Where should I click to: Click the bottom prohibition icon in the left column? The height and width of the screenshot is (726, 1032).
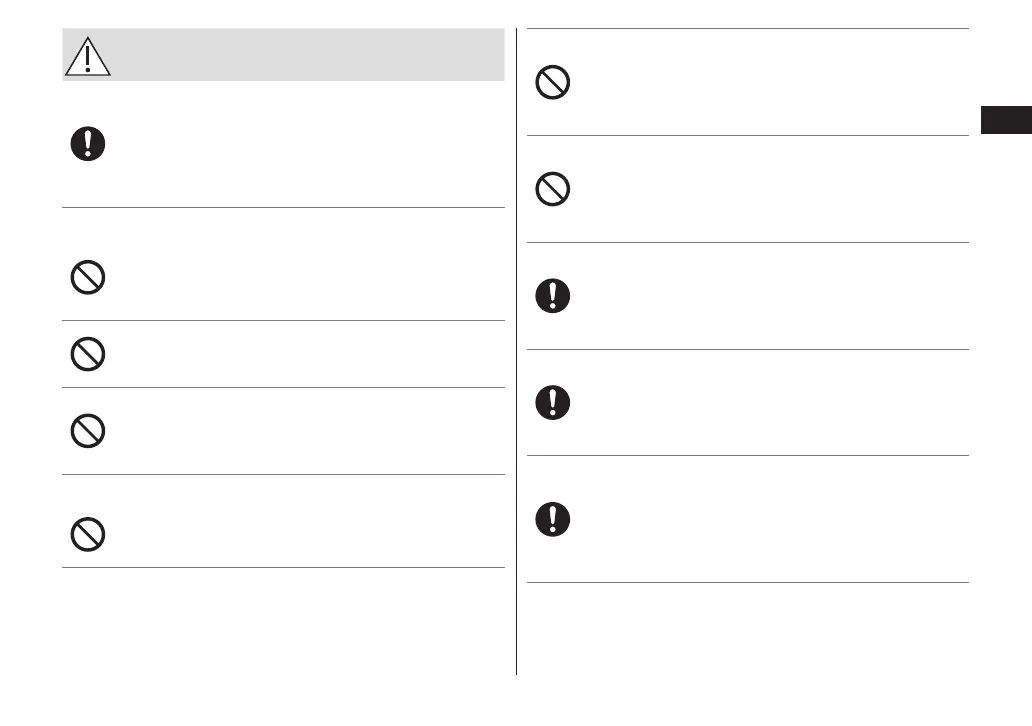[x=88, y=534]
